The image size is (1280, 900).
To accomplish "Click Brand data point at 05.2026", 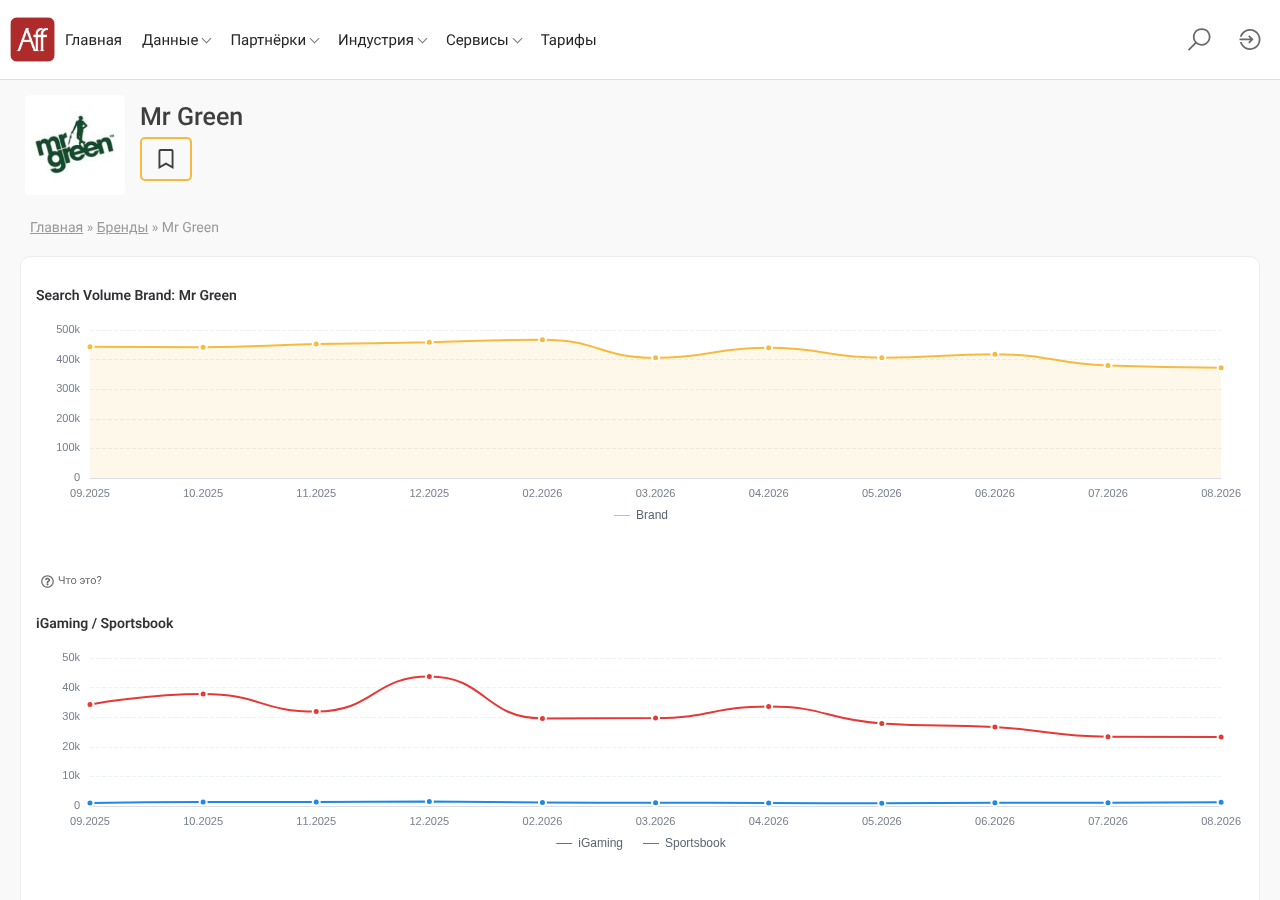I will [x=882, y=357].
